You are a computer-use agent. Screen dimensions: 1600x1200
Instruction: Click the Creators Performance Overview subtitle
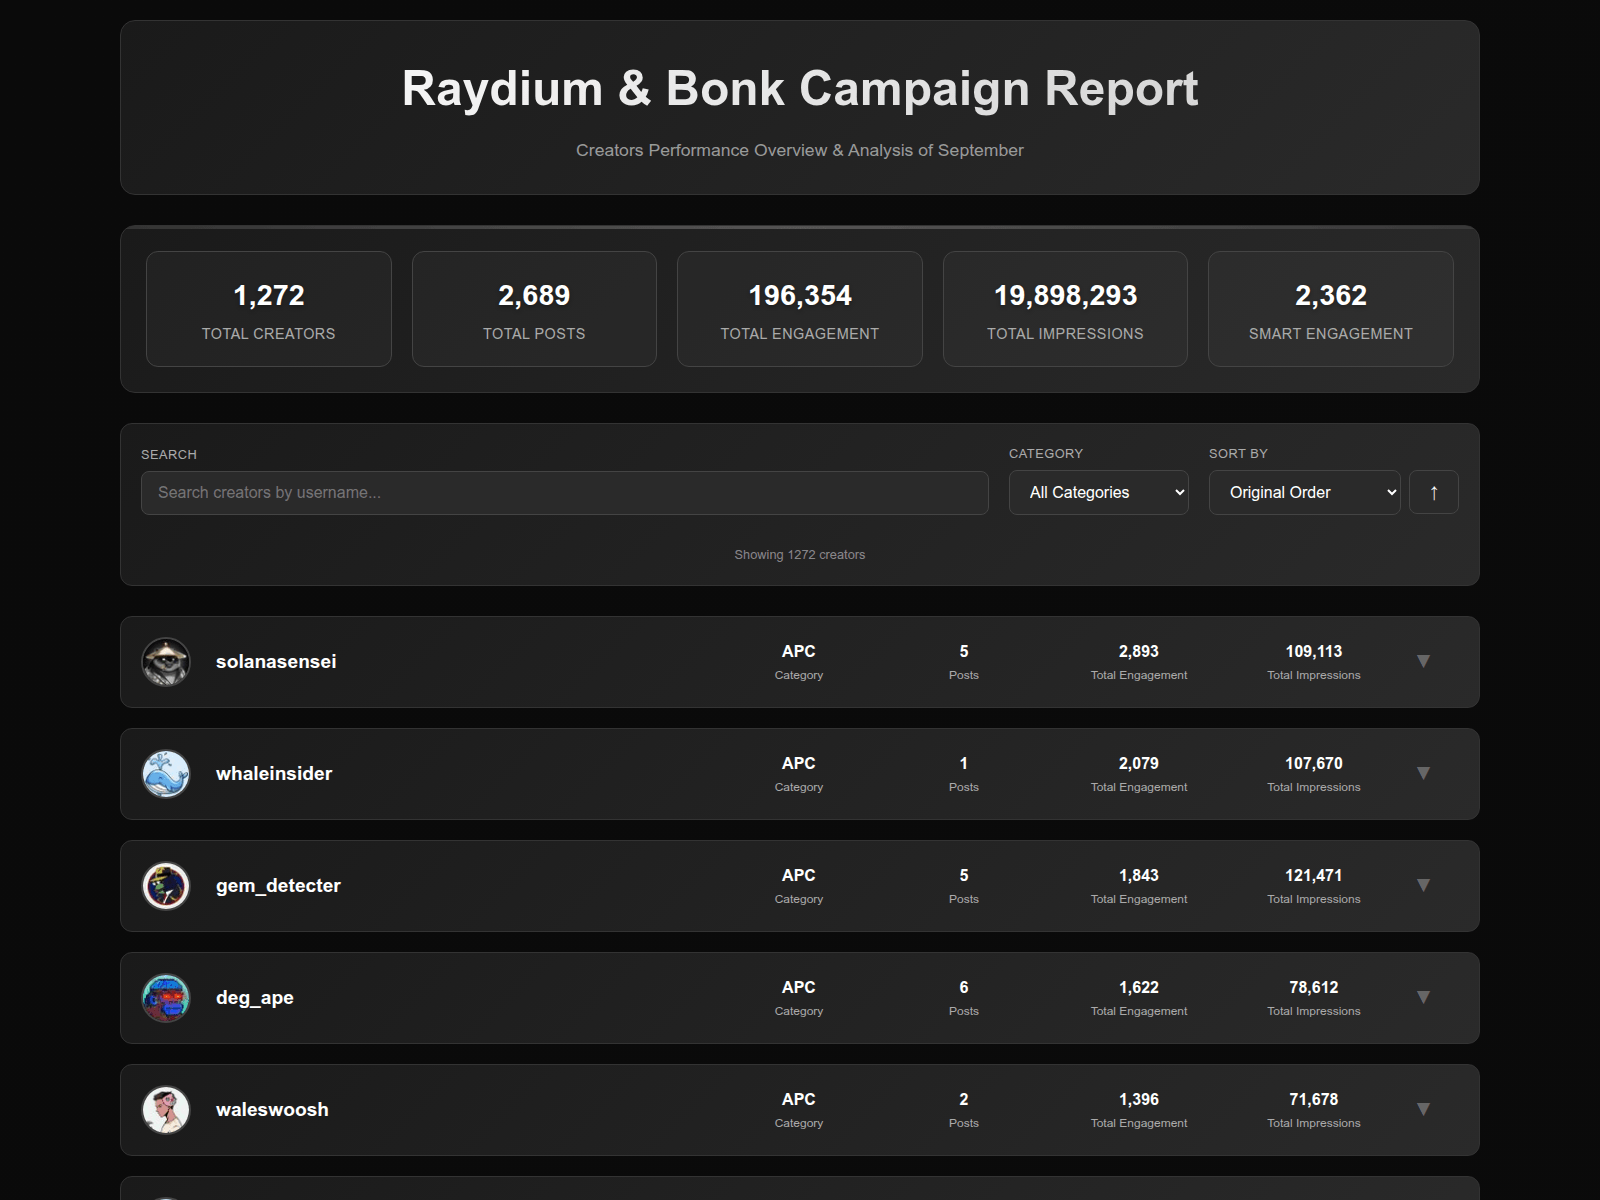800,150
